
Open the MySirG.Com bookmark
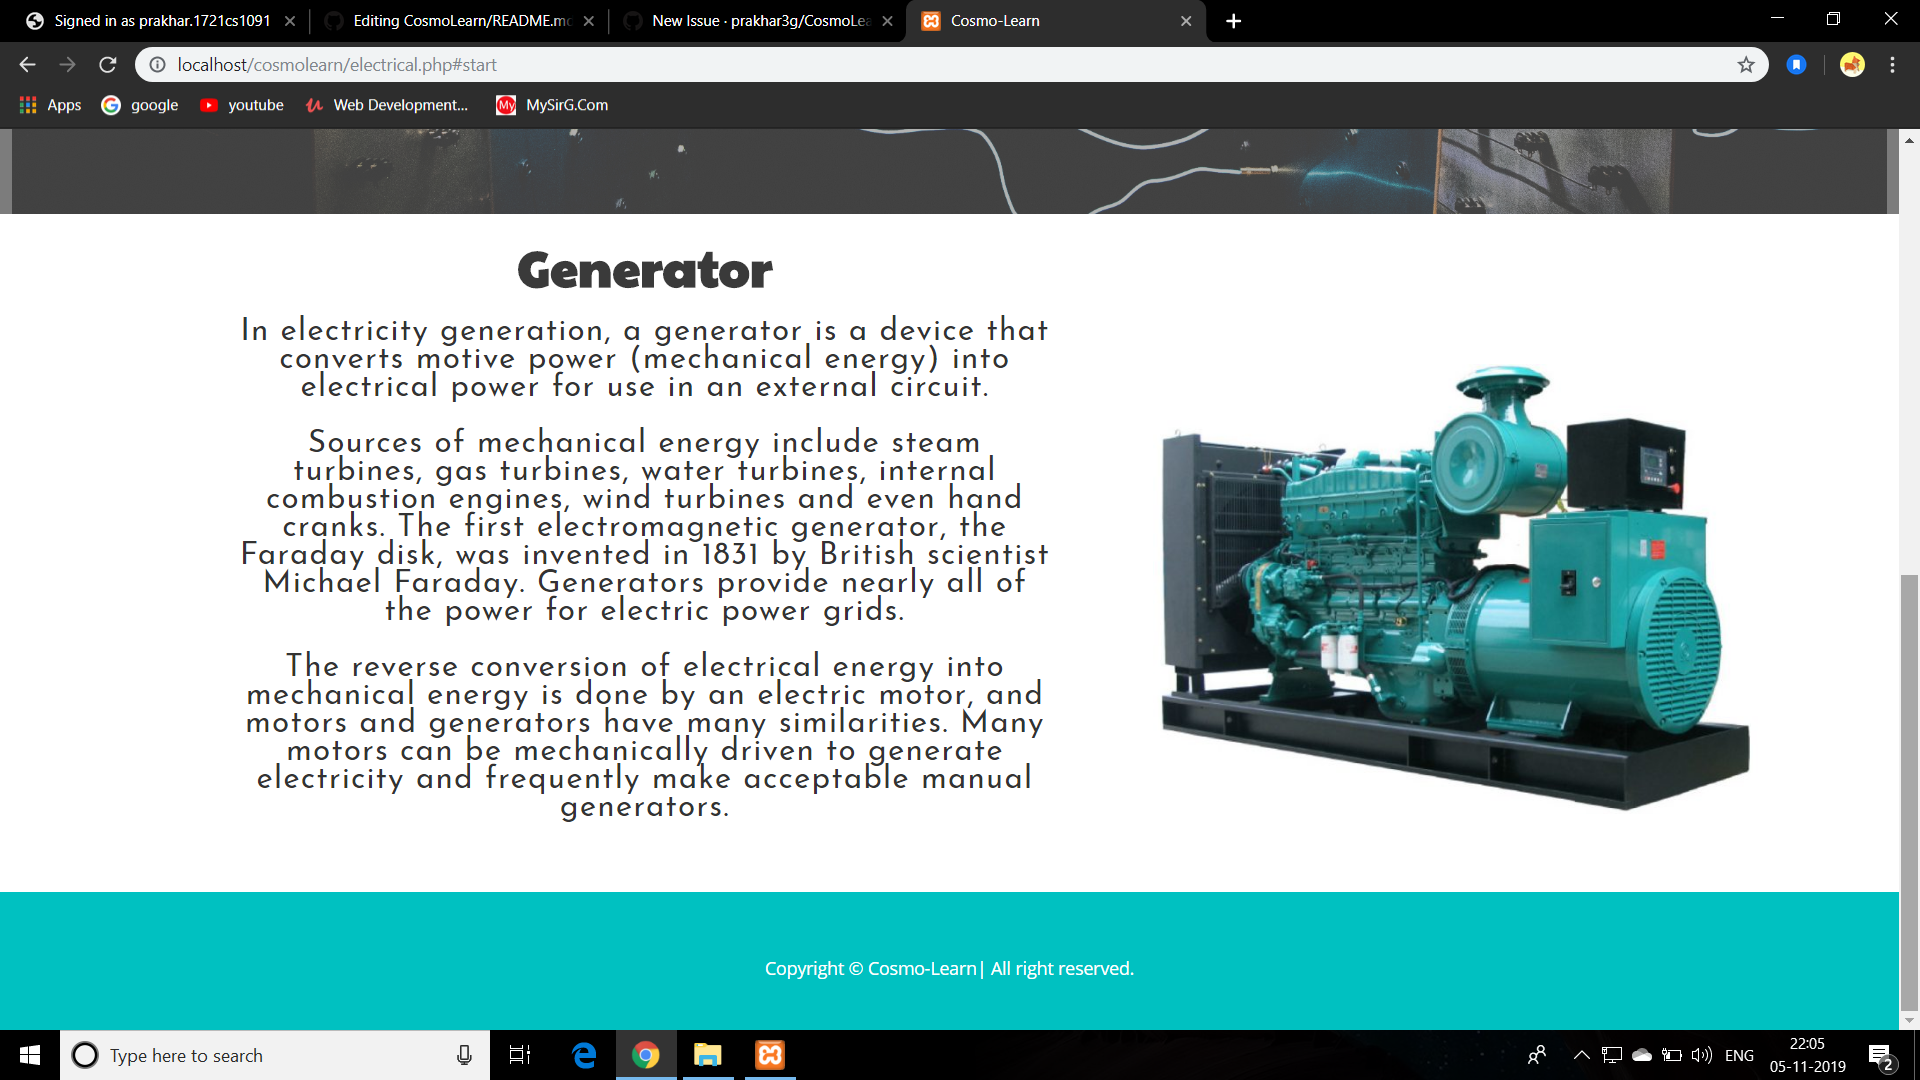tap(552, 105)
